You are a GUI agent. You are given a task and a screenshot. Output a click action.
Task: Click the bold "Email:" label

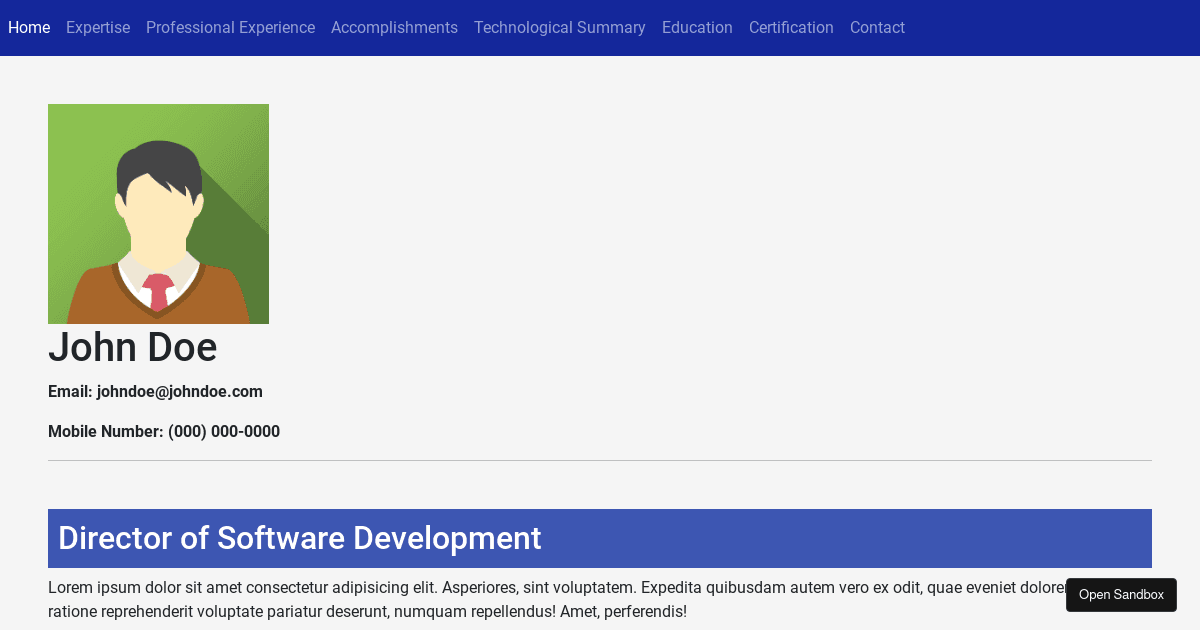(70, 392)
